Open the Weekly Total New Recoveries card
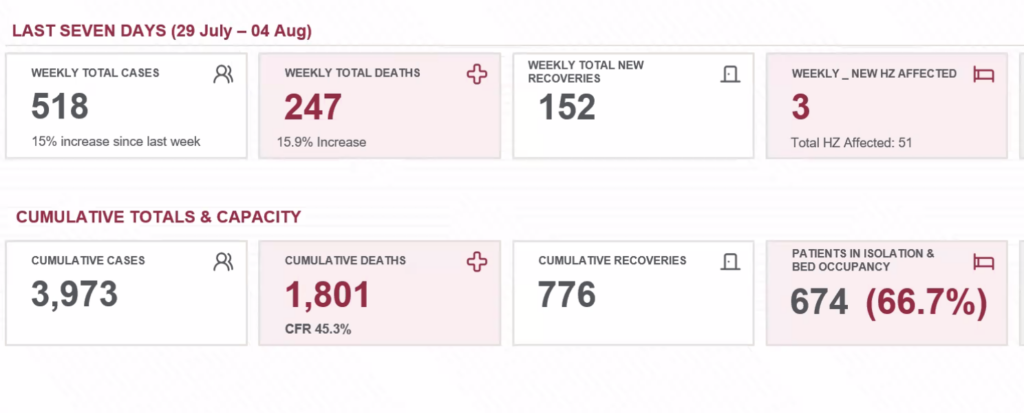Image resolution: width=1024 pixels, height=413 pixels. [x=633, y=106]
